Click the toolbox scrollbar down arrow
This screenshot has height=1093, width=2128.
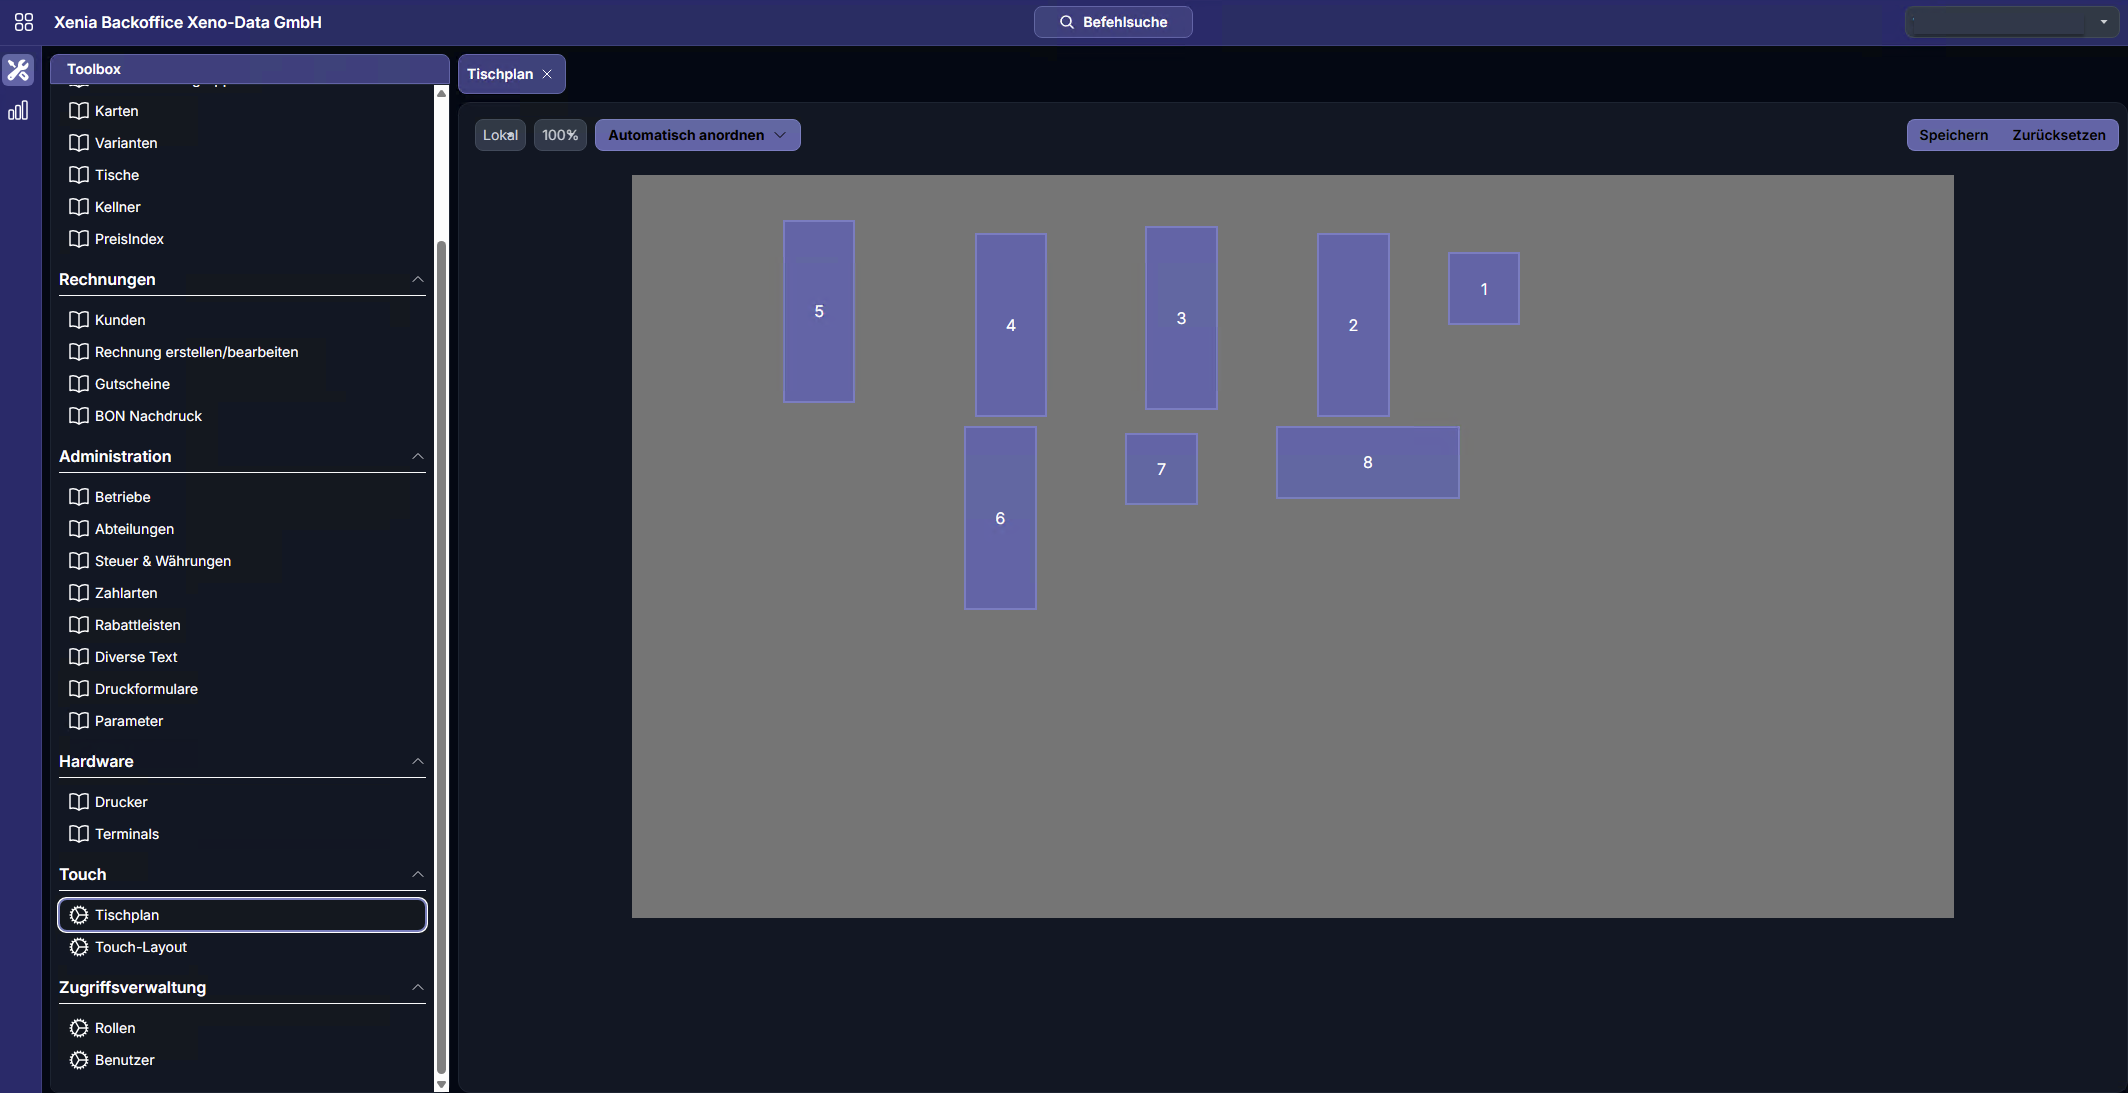[x=441, y=1084]
